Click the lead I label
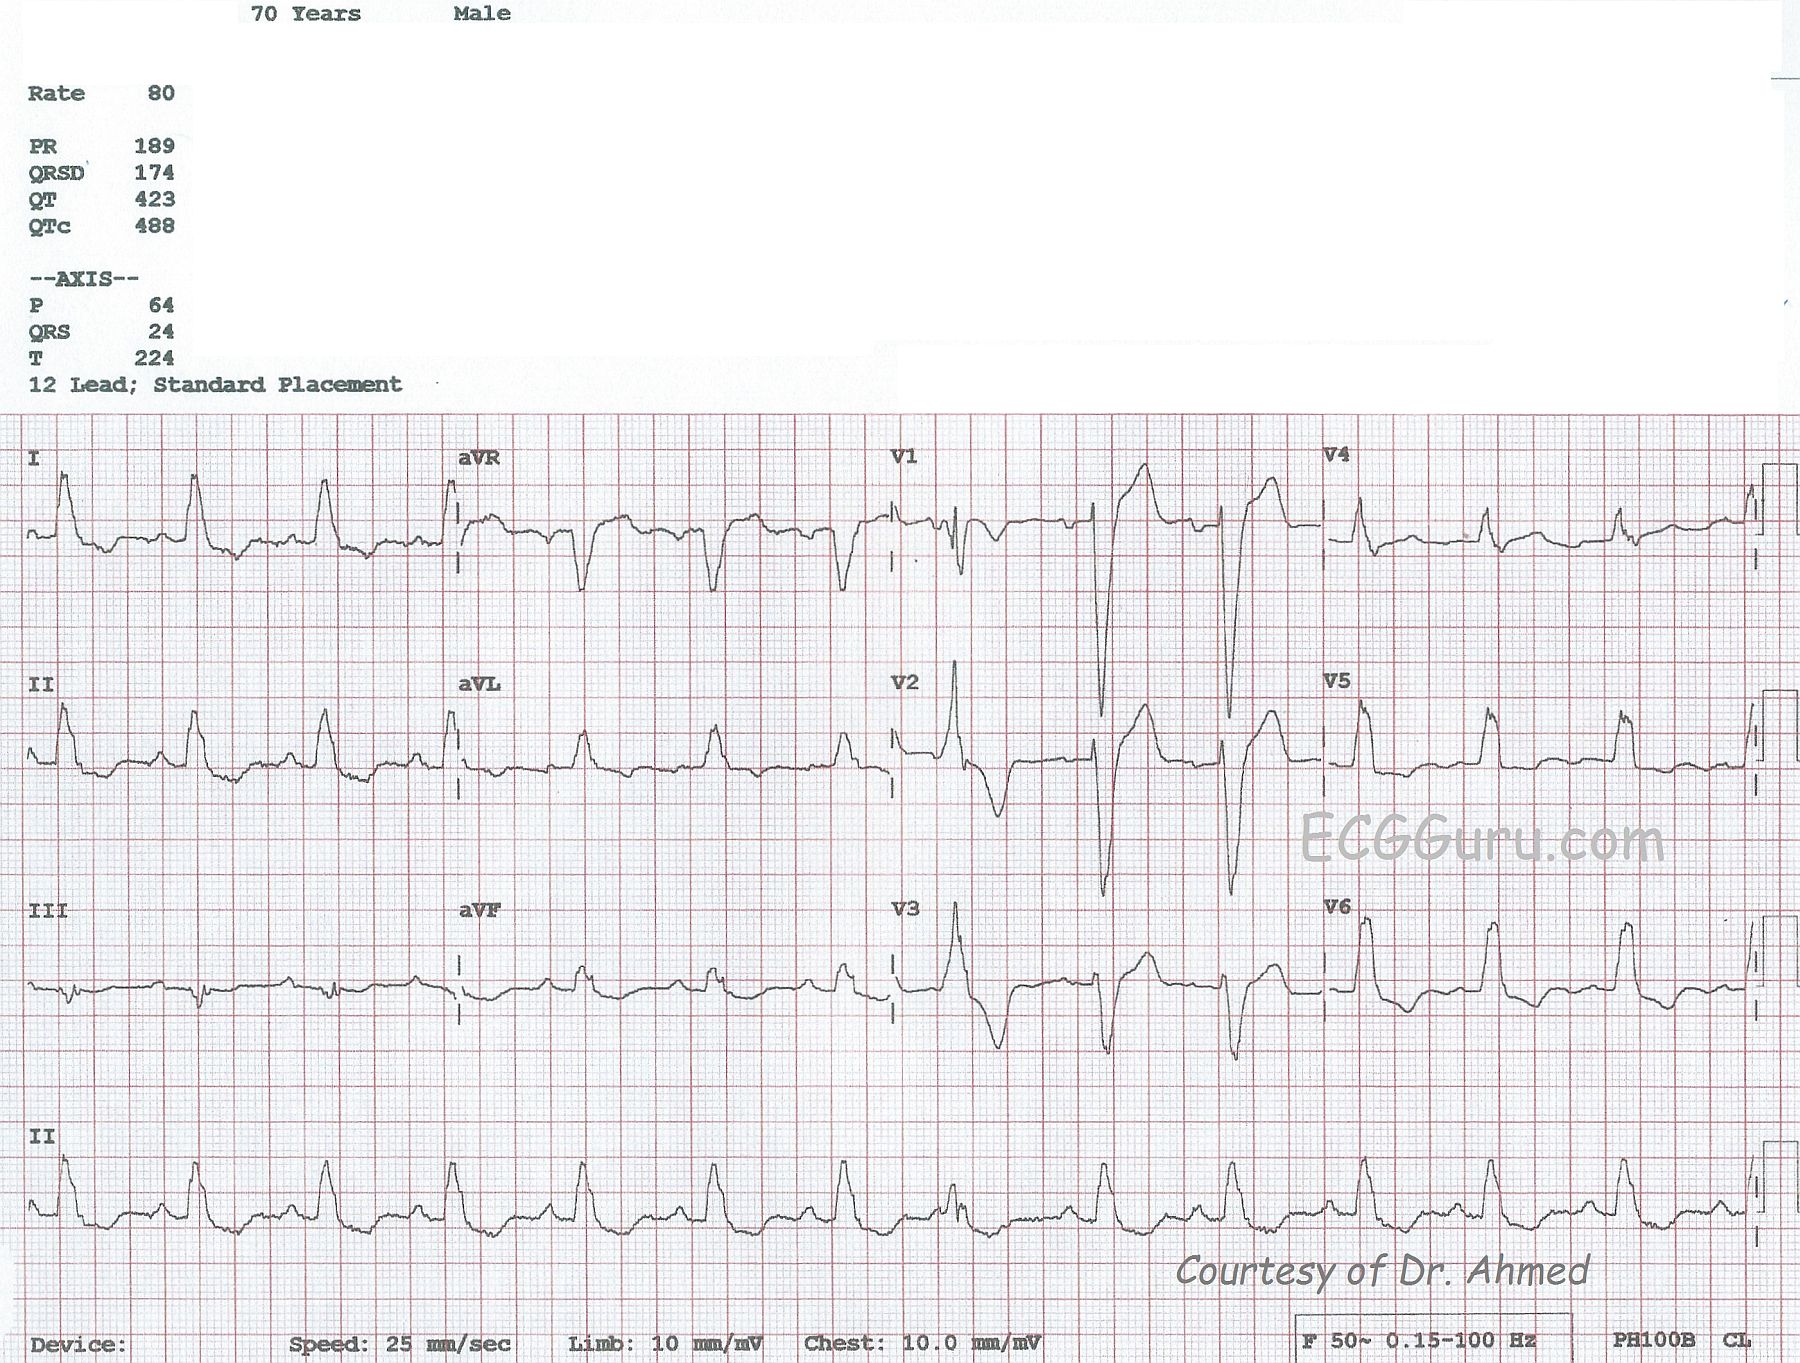Viewport: 1800px width, 1363px height. 34,459
